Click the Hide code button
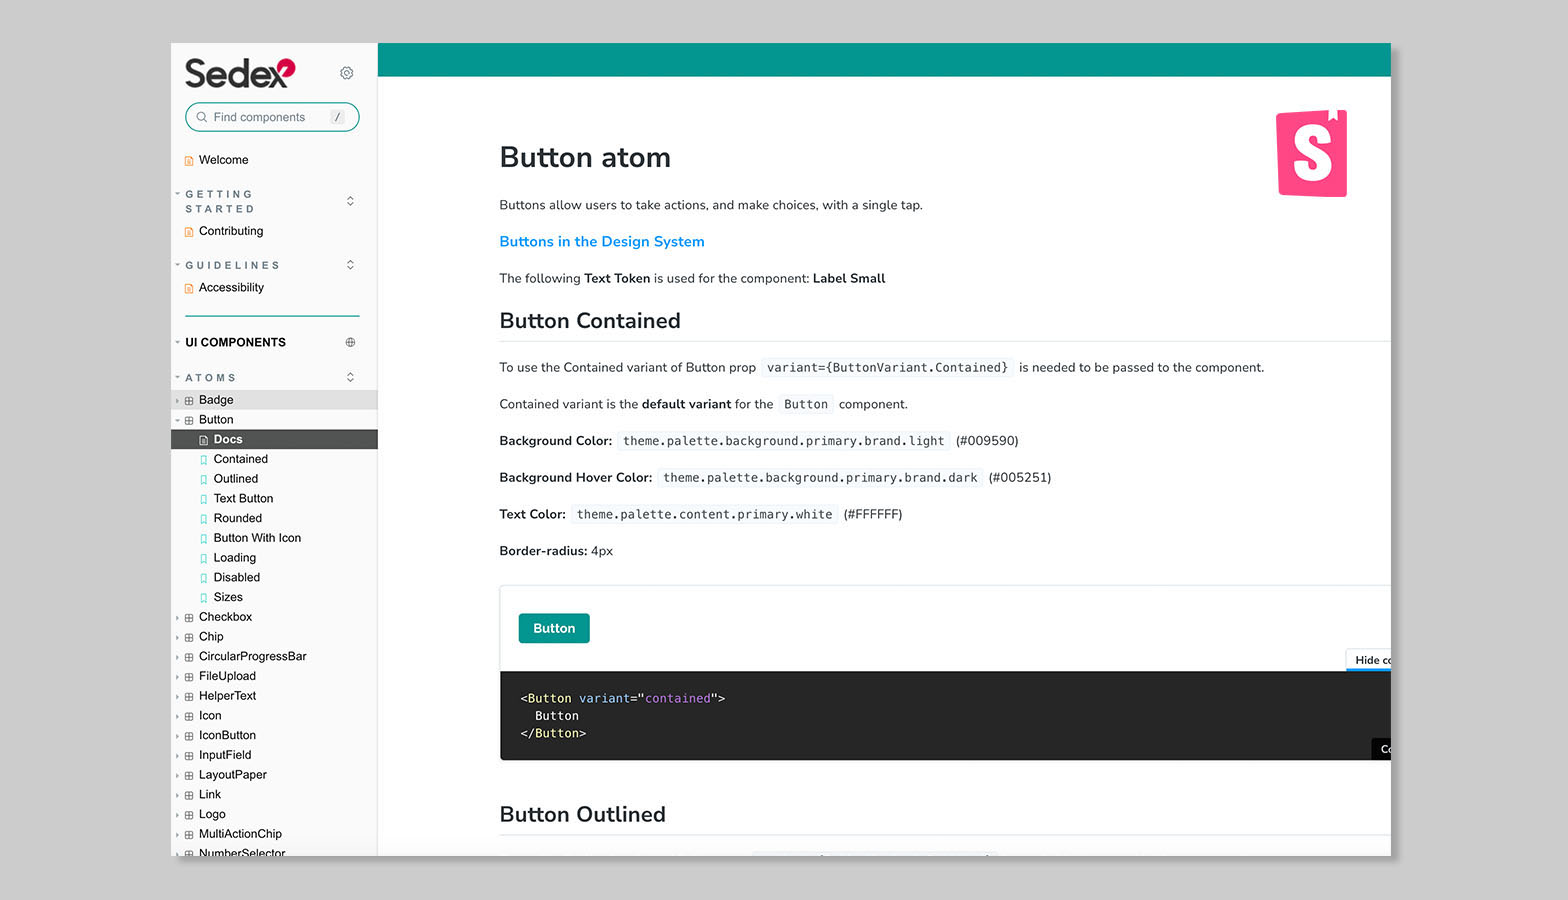The image size is (1568, 900). coord(1370,660)
